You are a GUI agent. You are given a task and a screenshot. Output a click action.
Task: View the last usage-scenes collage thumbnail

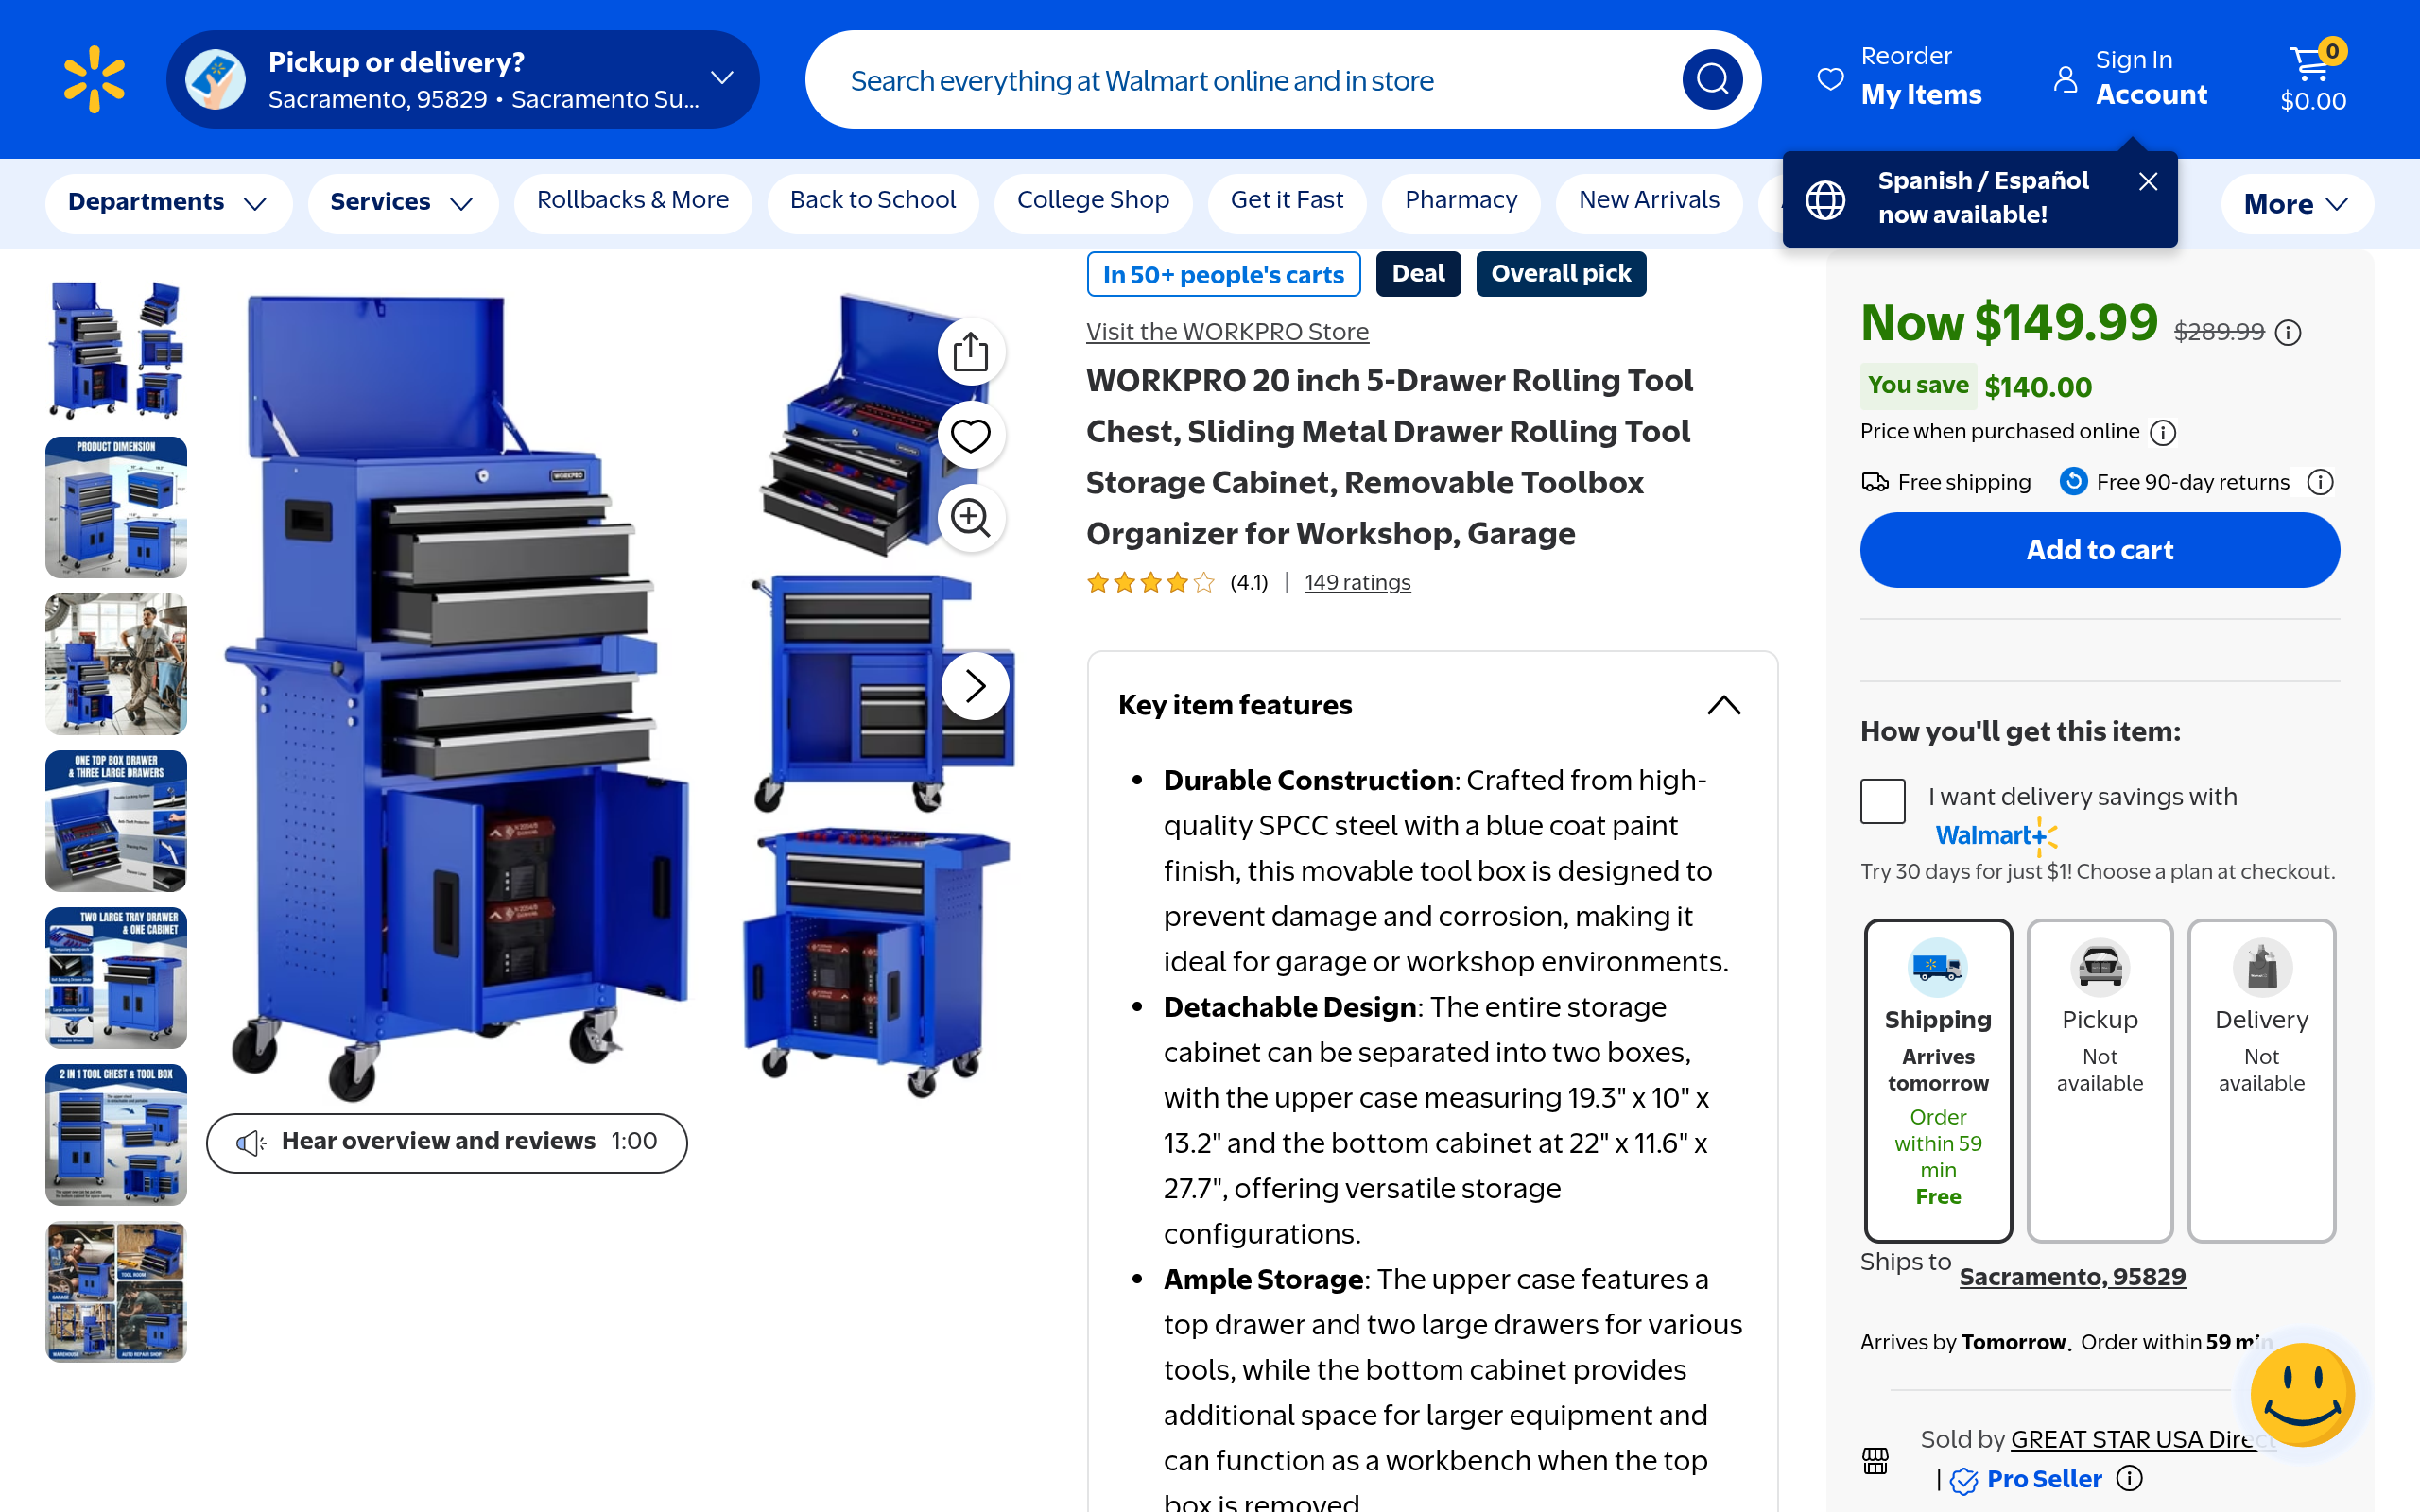tap(116, 1292)
